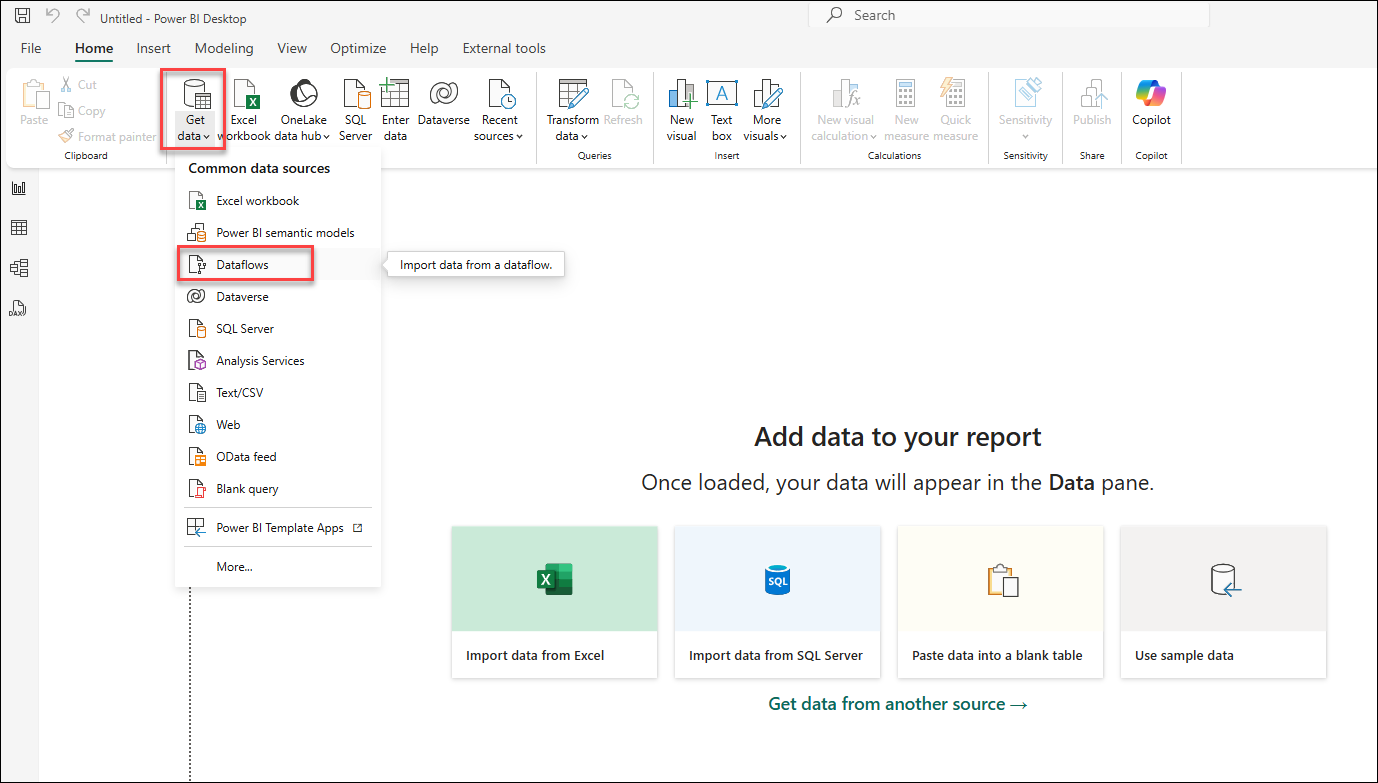This screenshot has width=1378, height=783.
Task: Select Dataverse in the dropdown menu
Action: pyautogui.click(x=277, y=297)
